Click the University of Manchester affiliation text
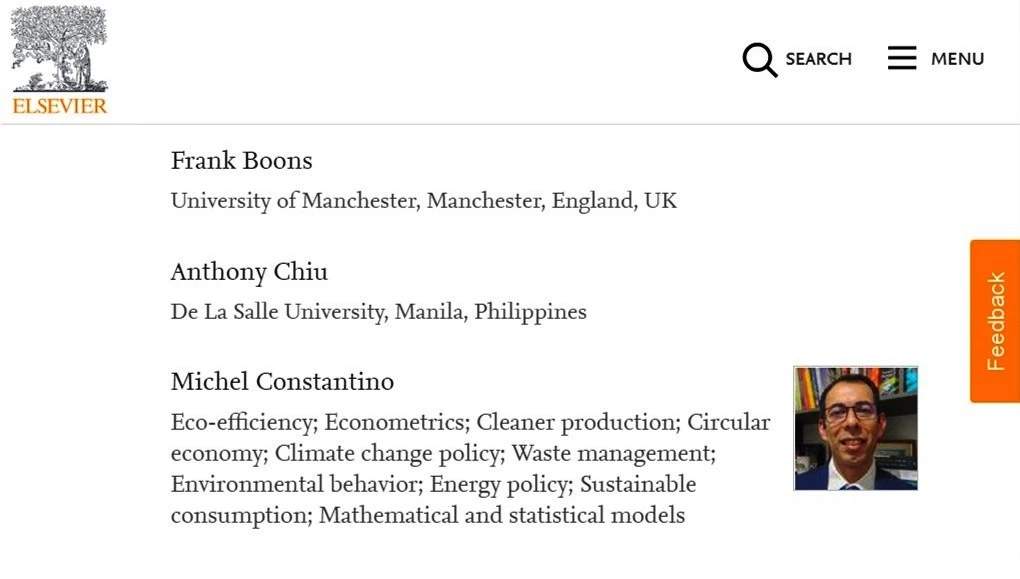 423,200
